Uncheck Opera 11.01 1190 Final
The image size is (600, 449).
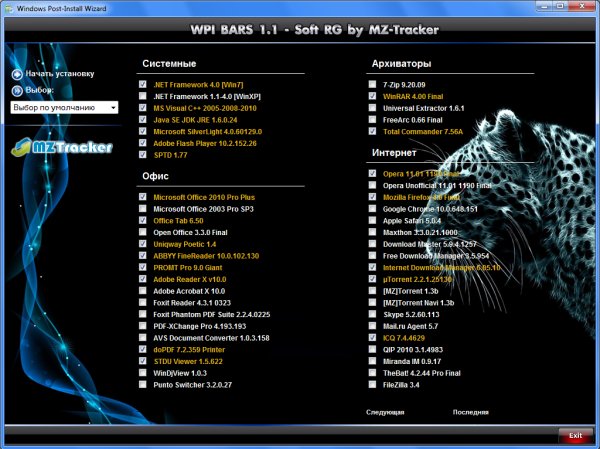[x=372, y=173]
